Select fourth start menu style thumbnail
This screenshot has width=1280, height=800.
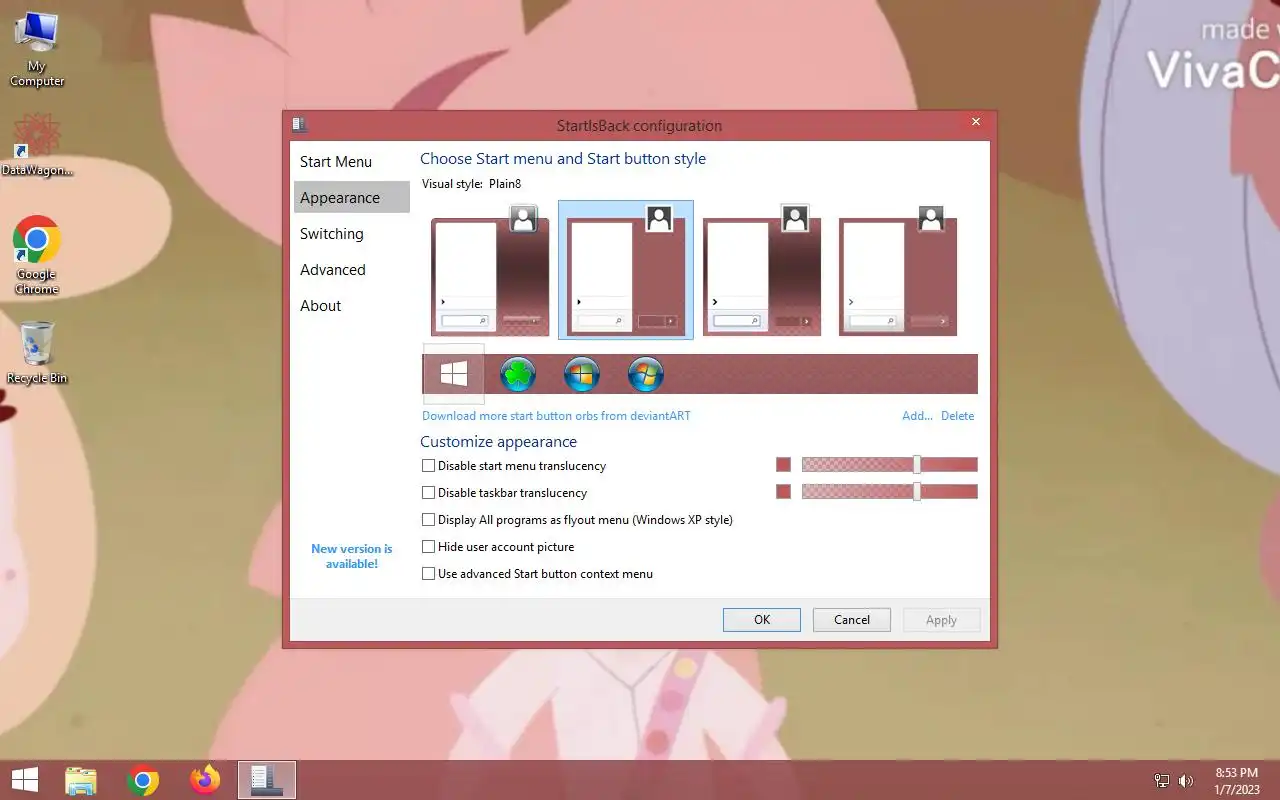click(898, 270)
